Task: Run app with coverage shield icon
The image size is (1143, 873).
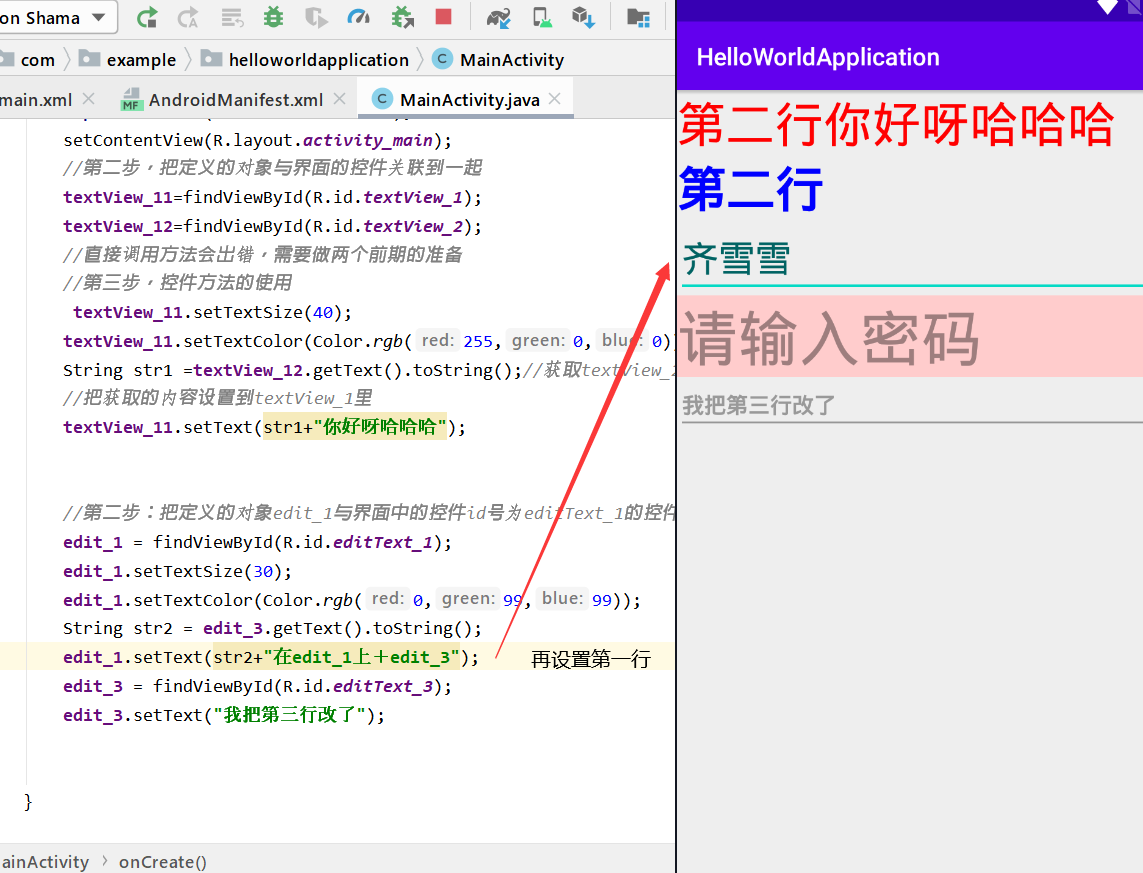Action: click(x=316, y=17)
